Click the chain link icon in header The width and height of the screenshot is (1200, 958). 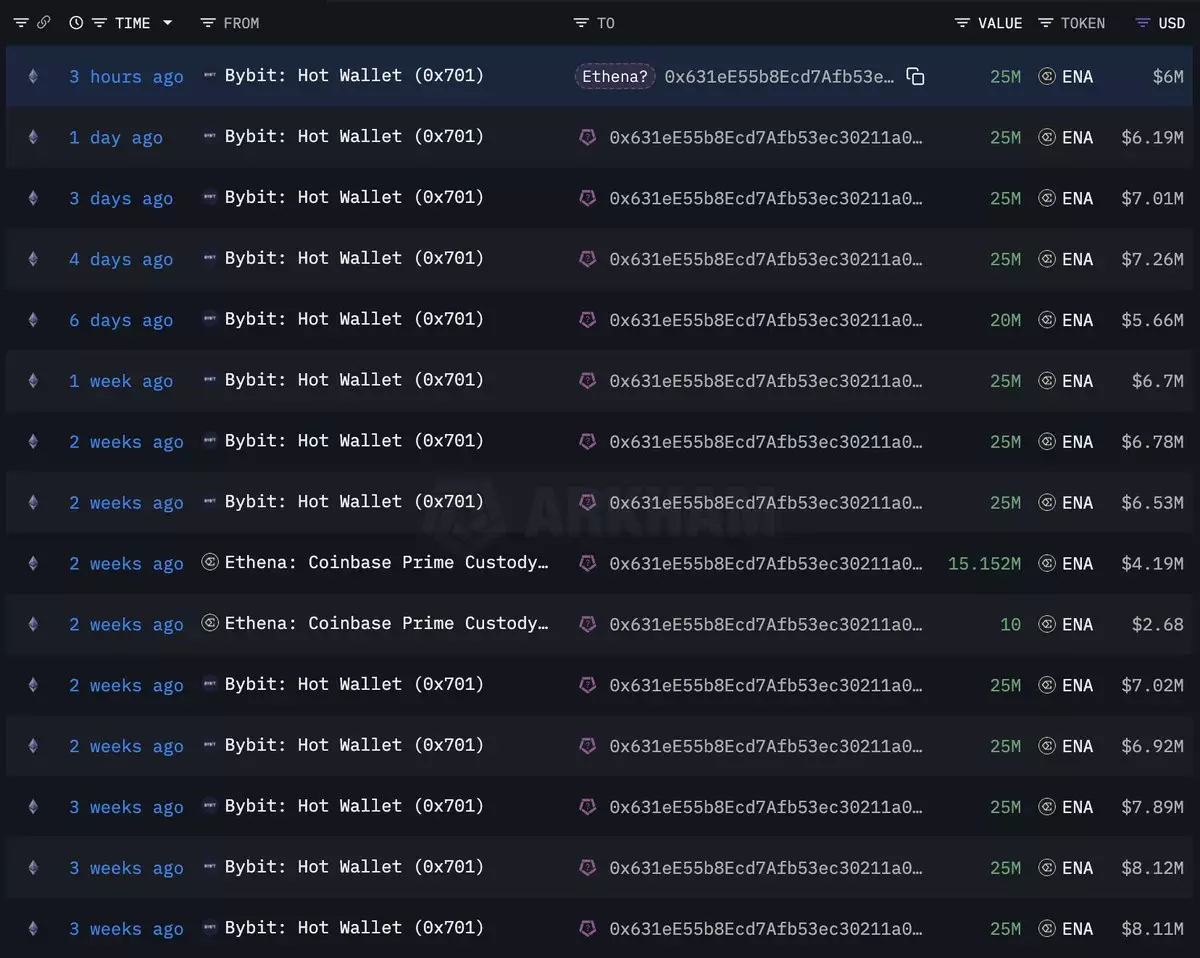[x=43, y=23]
